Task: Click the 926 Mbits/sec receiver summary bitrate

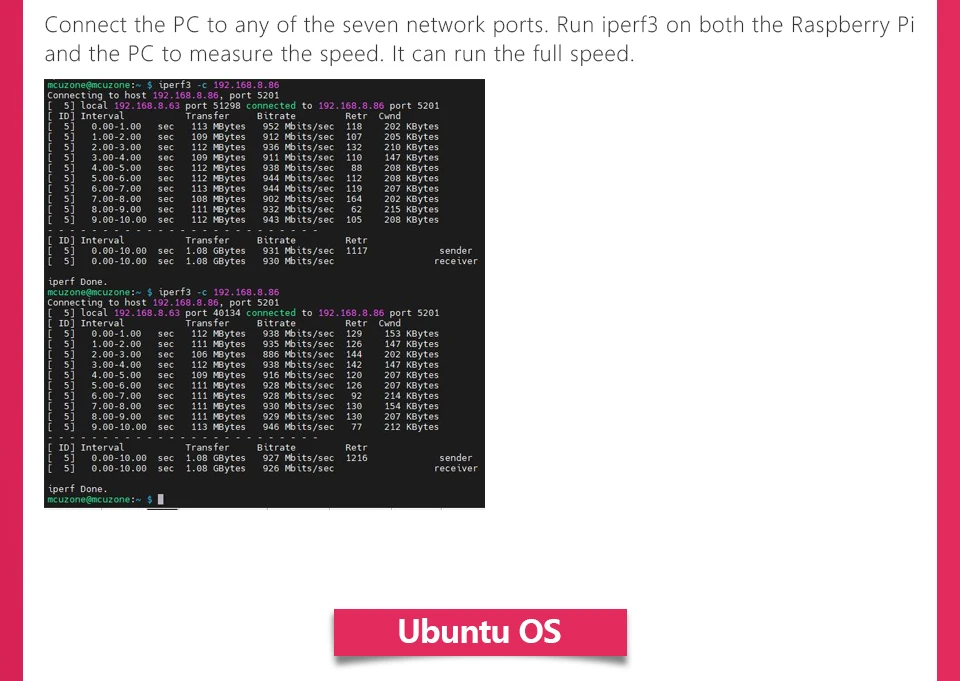Action: [x=298, y=469]
